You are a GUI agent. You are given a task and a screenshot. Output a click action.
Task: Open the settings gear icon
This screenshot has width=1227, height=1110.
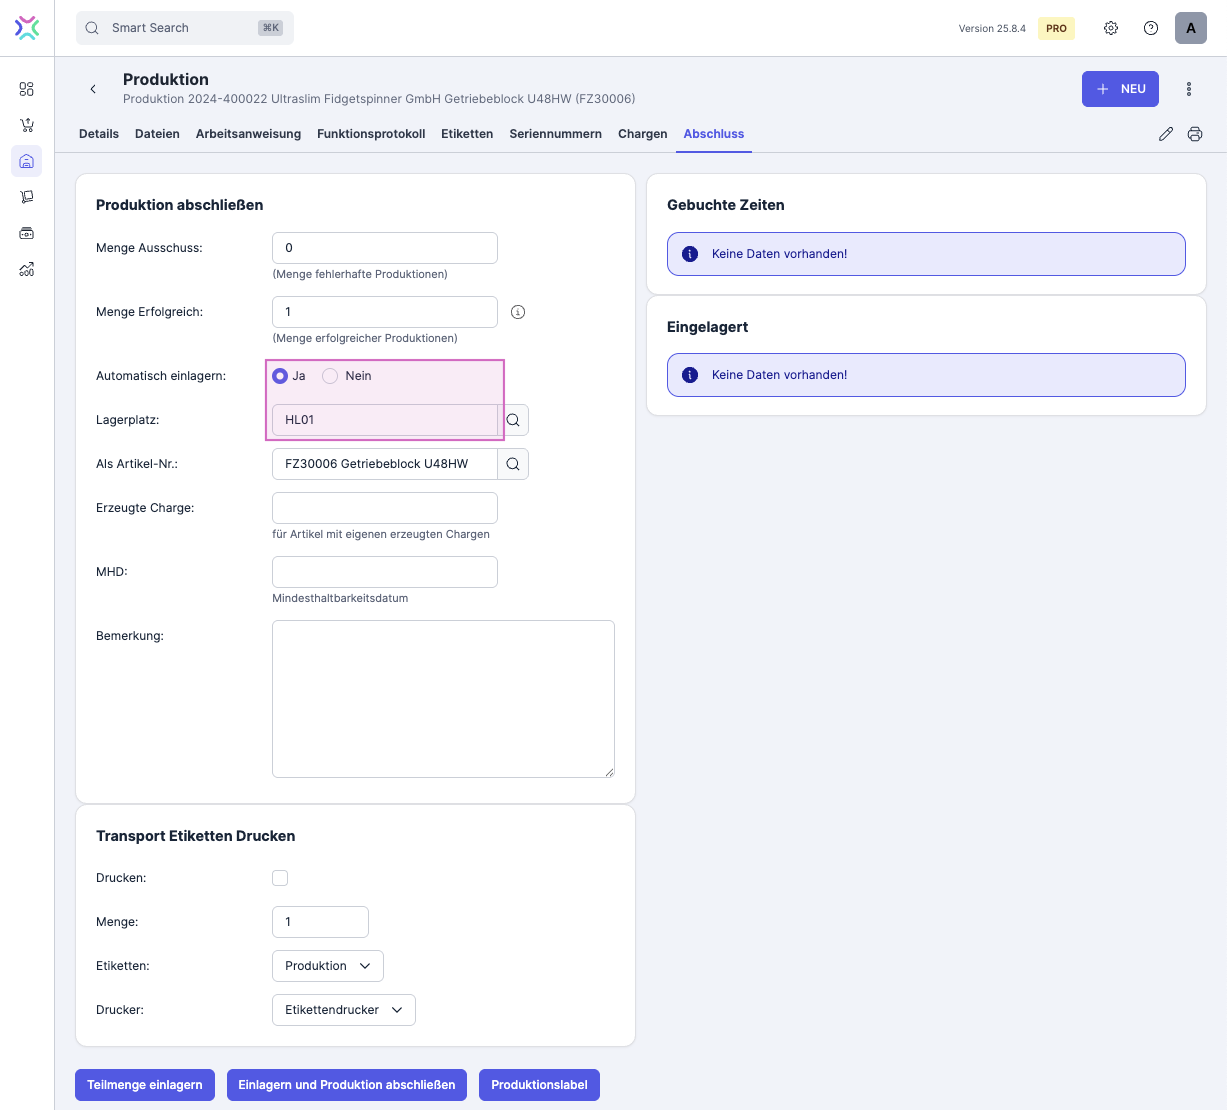[1111, 28]
